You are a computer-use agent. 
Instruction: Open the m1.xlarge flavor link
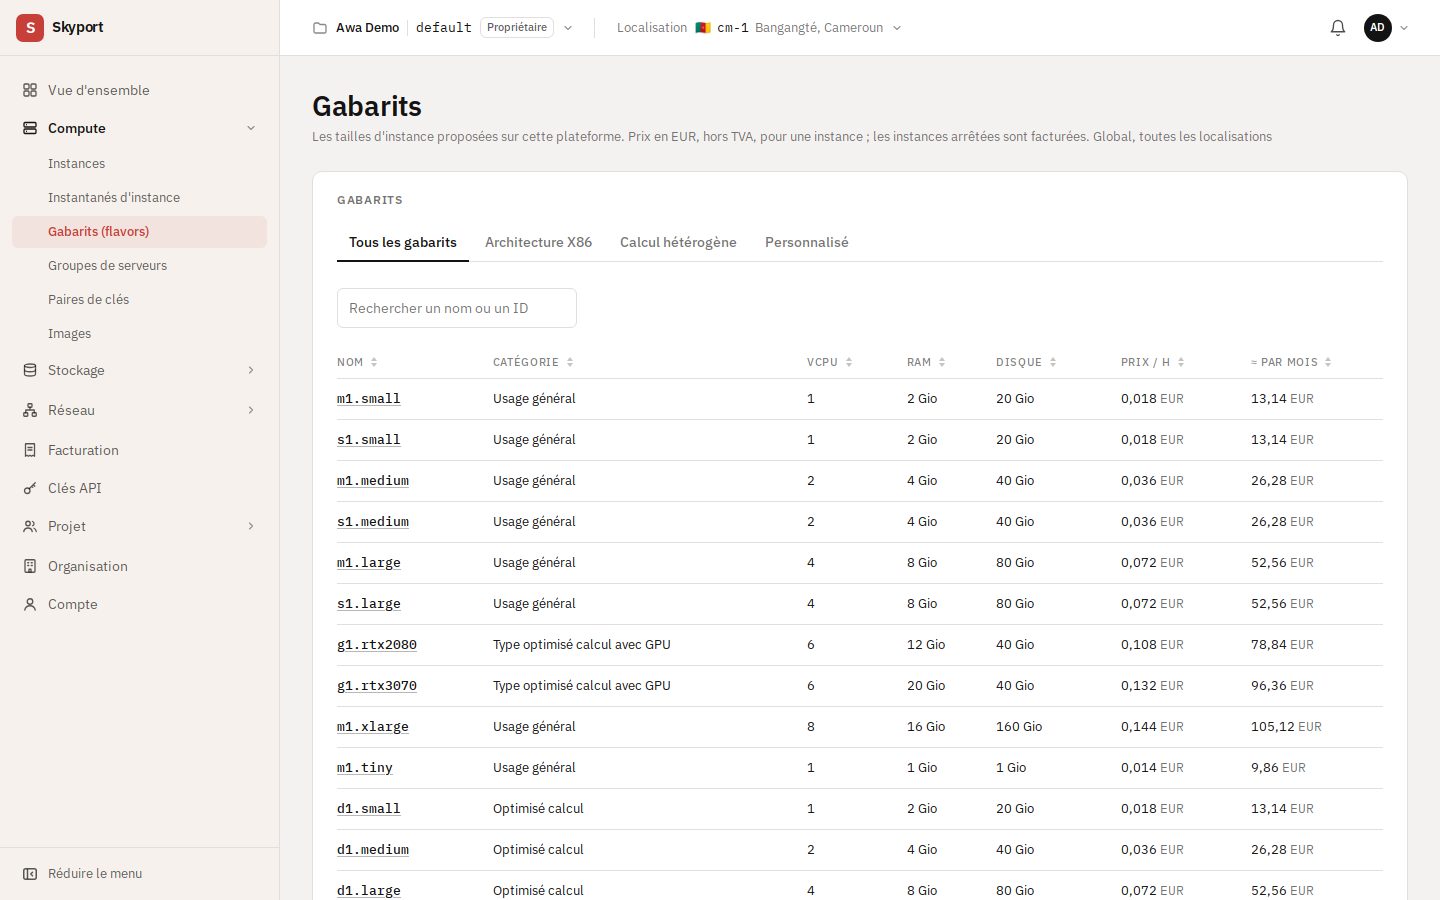(373, 726)
